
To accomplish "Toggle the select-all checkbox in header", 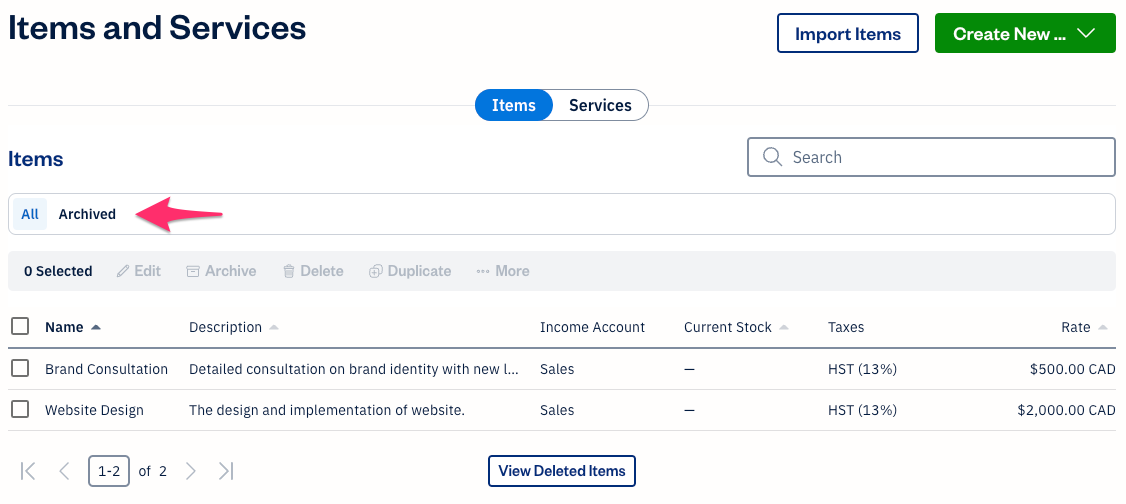I will point(20,326).
